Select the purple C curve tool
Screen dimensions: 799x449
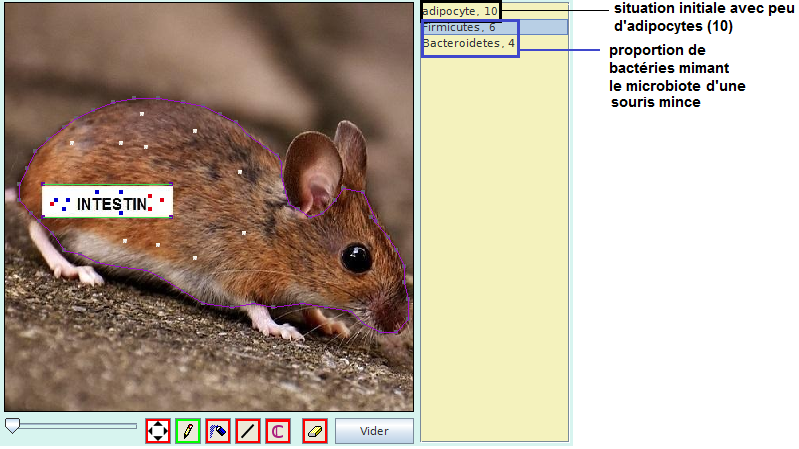pyautogui.click(x=278, y=431)
